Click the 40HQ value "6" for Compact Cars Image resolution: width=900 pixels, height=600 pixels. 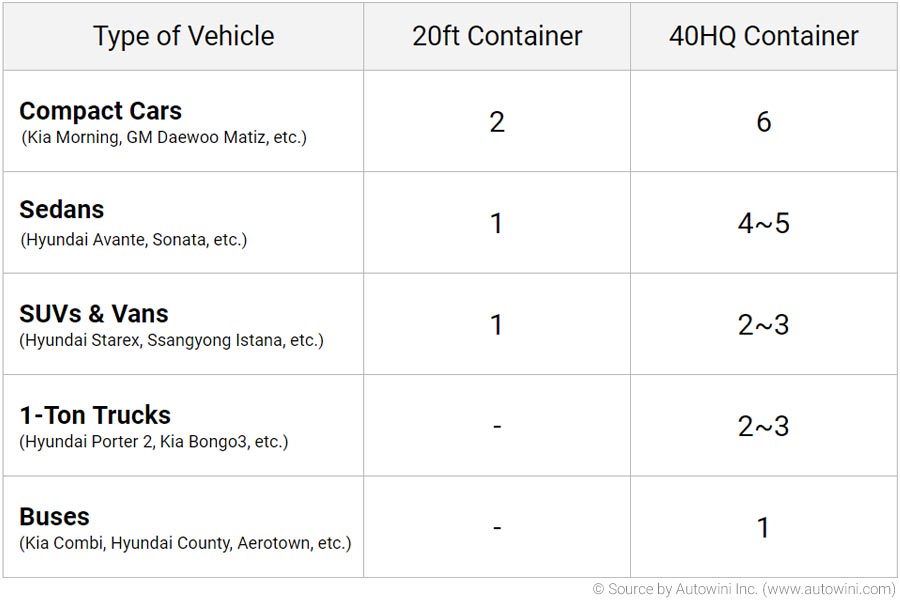point(763,122)
